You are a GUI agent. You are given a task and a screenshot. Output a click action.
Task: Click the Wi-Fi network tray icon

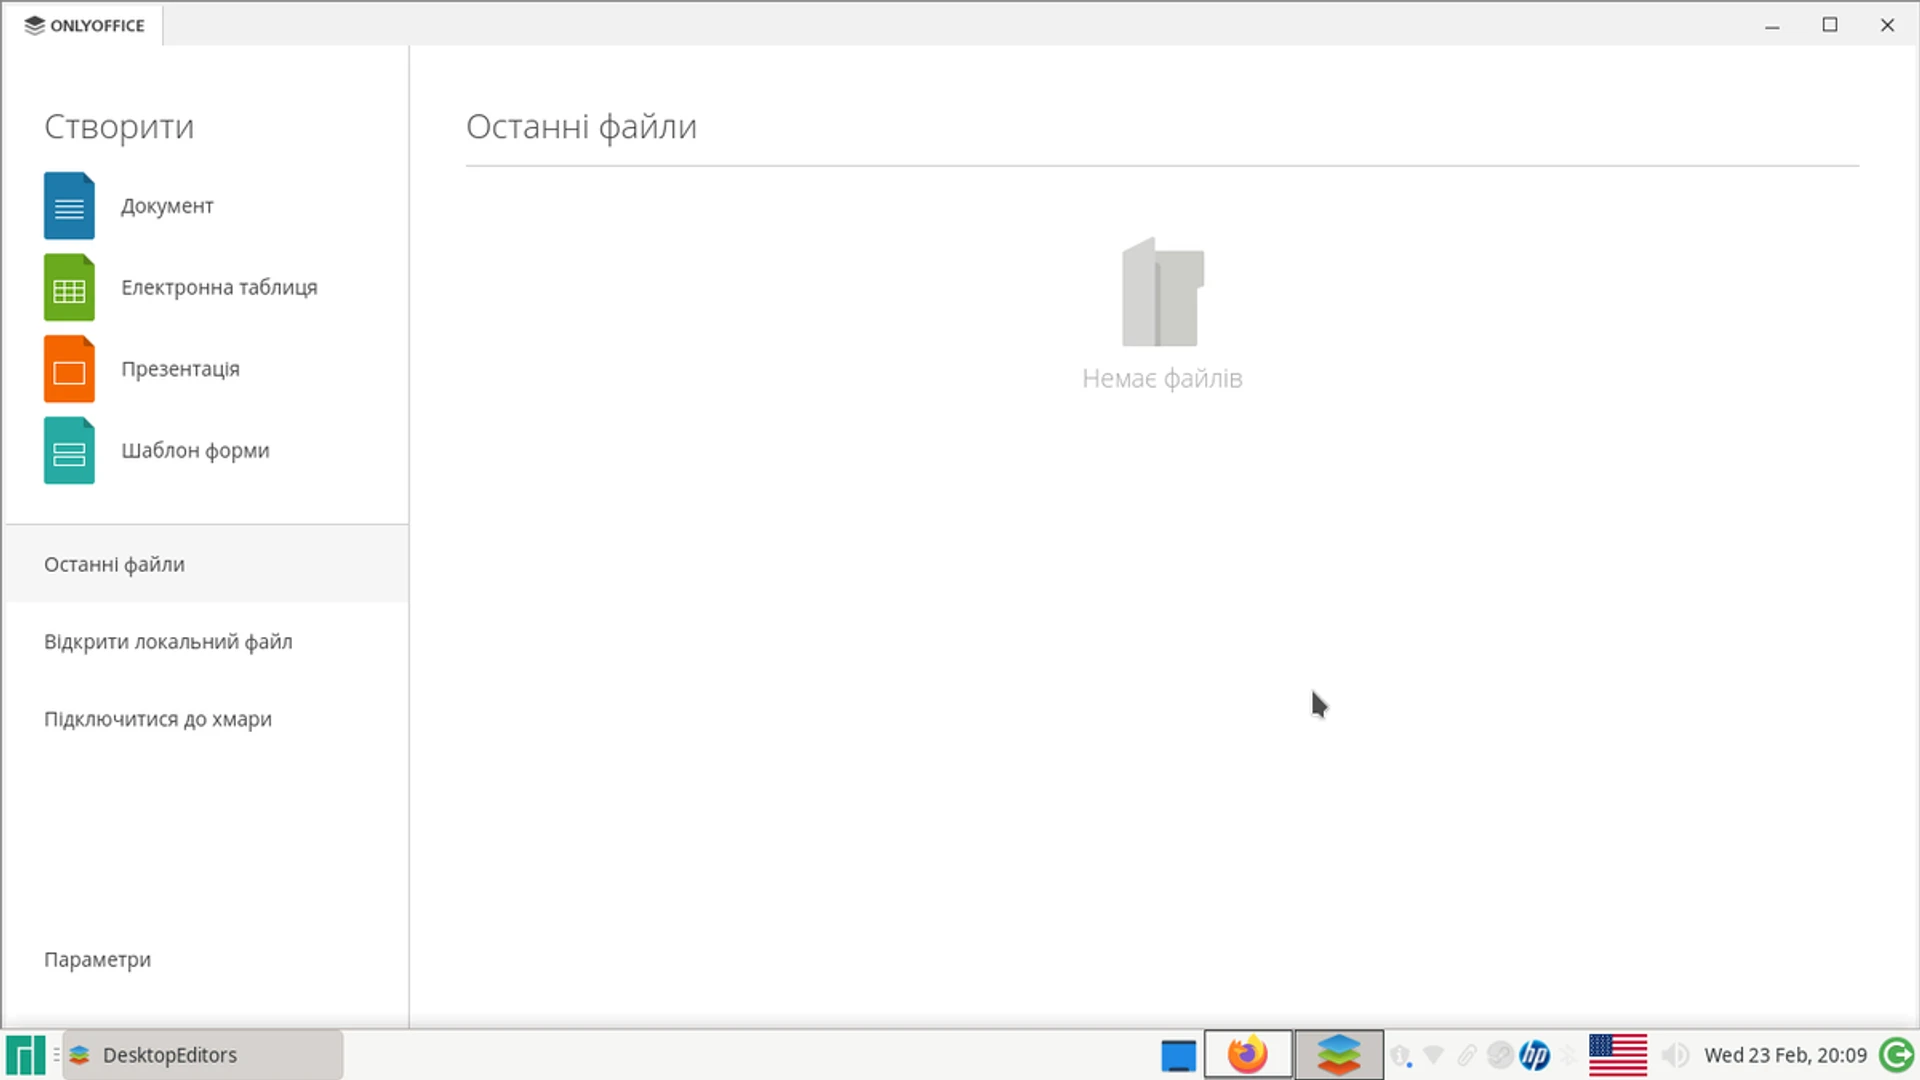[1433, 1055]
